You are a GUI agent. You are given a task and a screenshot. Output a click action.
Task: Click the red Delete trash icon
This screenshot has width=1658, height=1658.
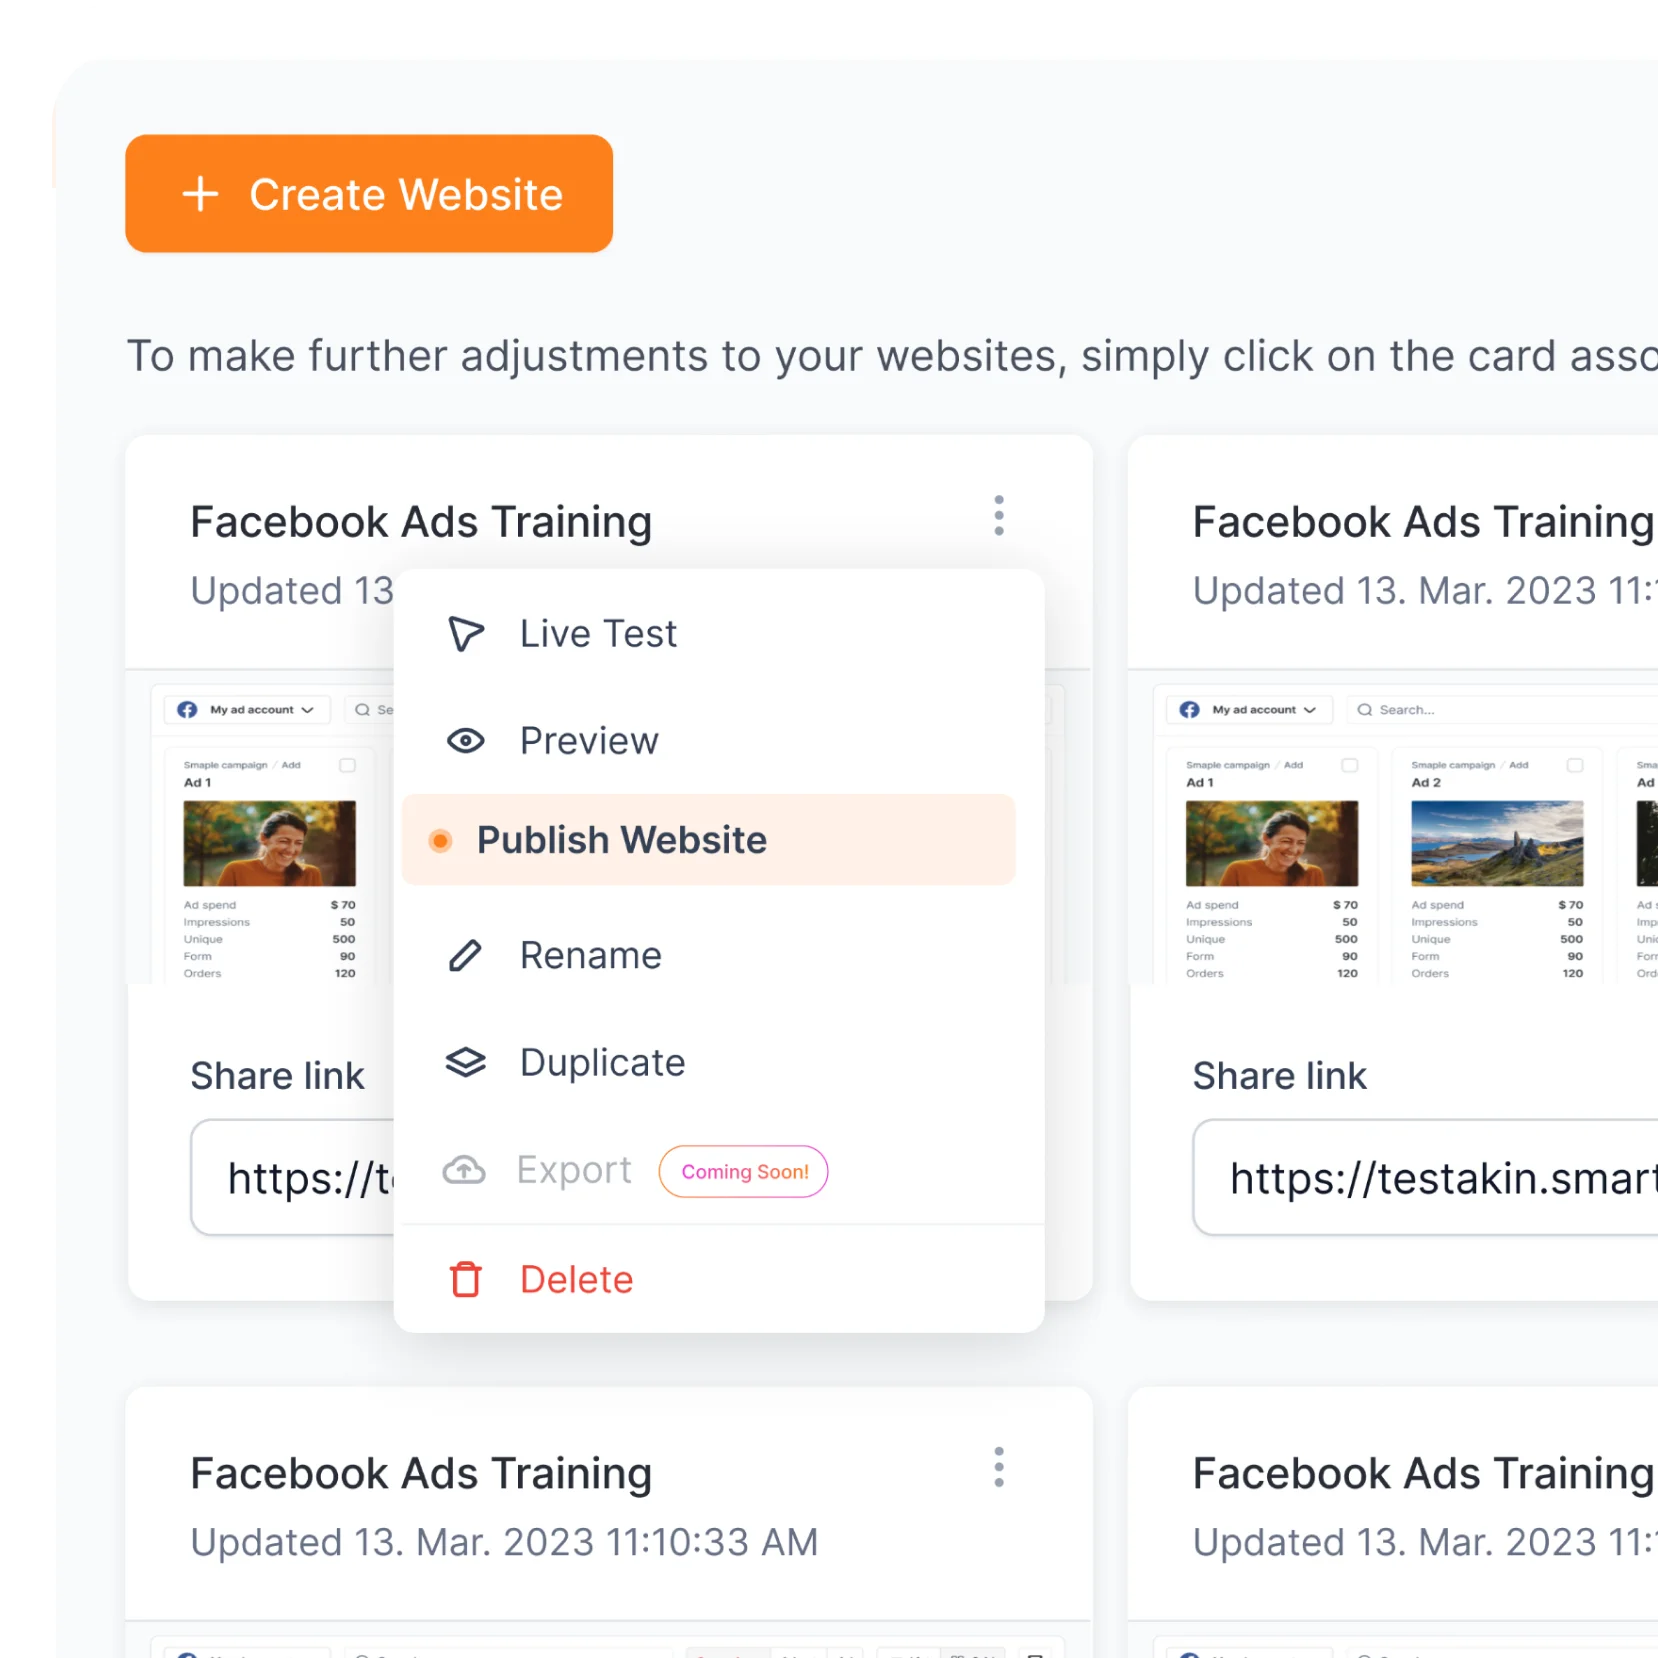click(x=465, y=1279)
